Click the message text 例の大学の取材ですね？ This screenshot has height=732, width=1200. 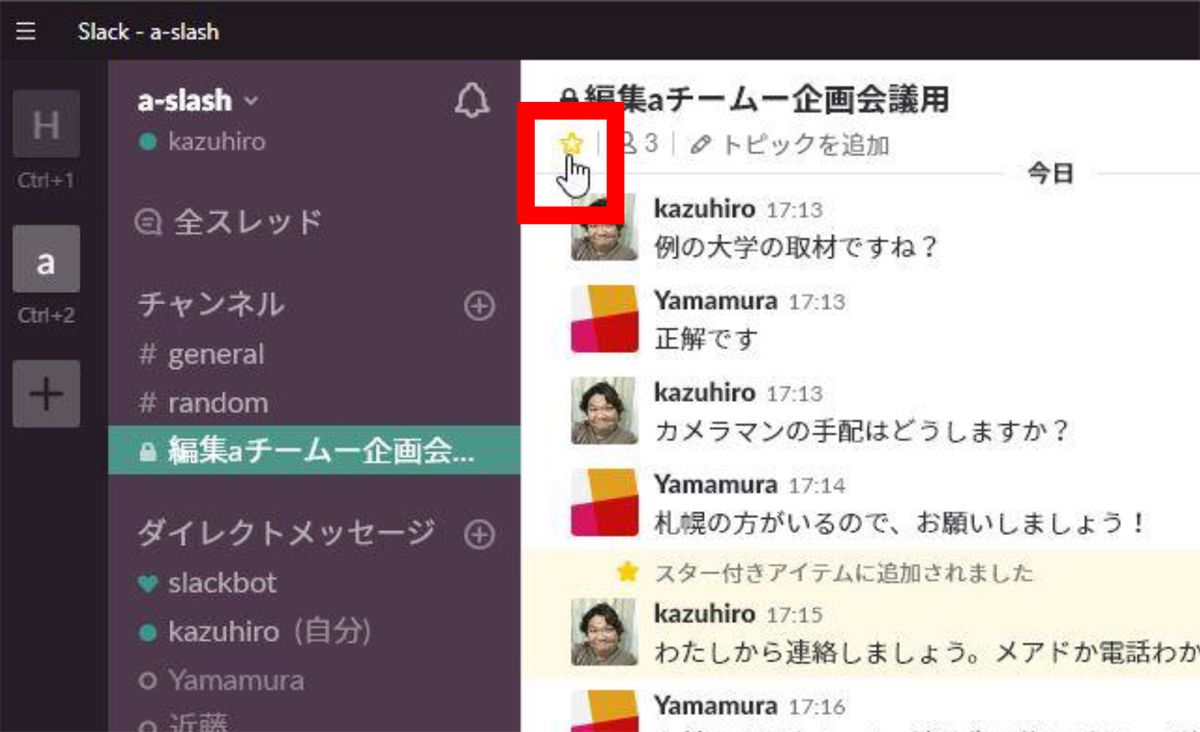[x=797, y=246]
